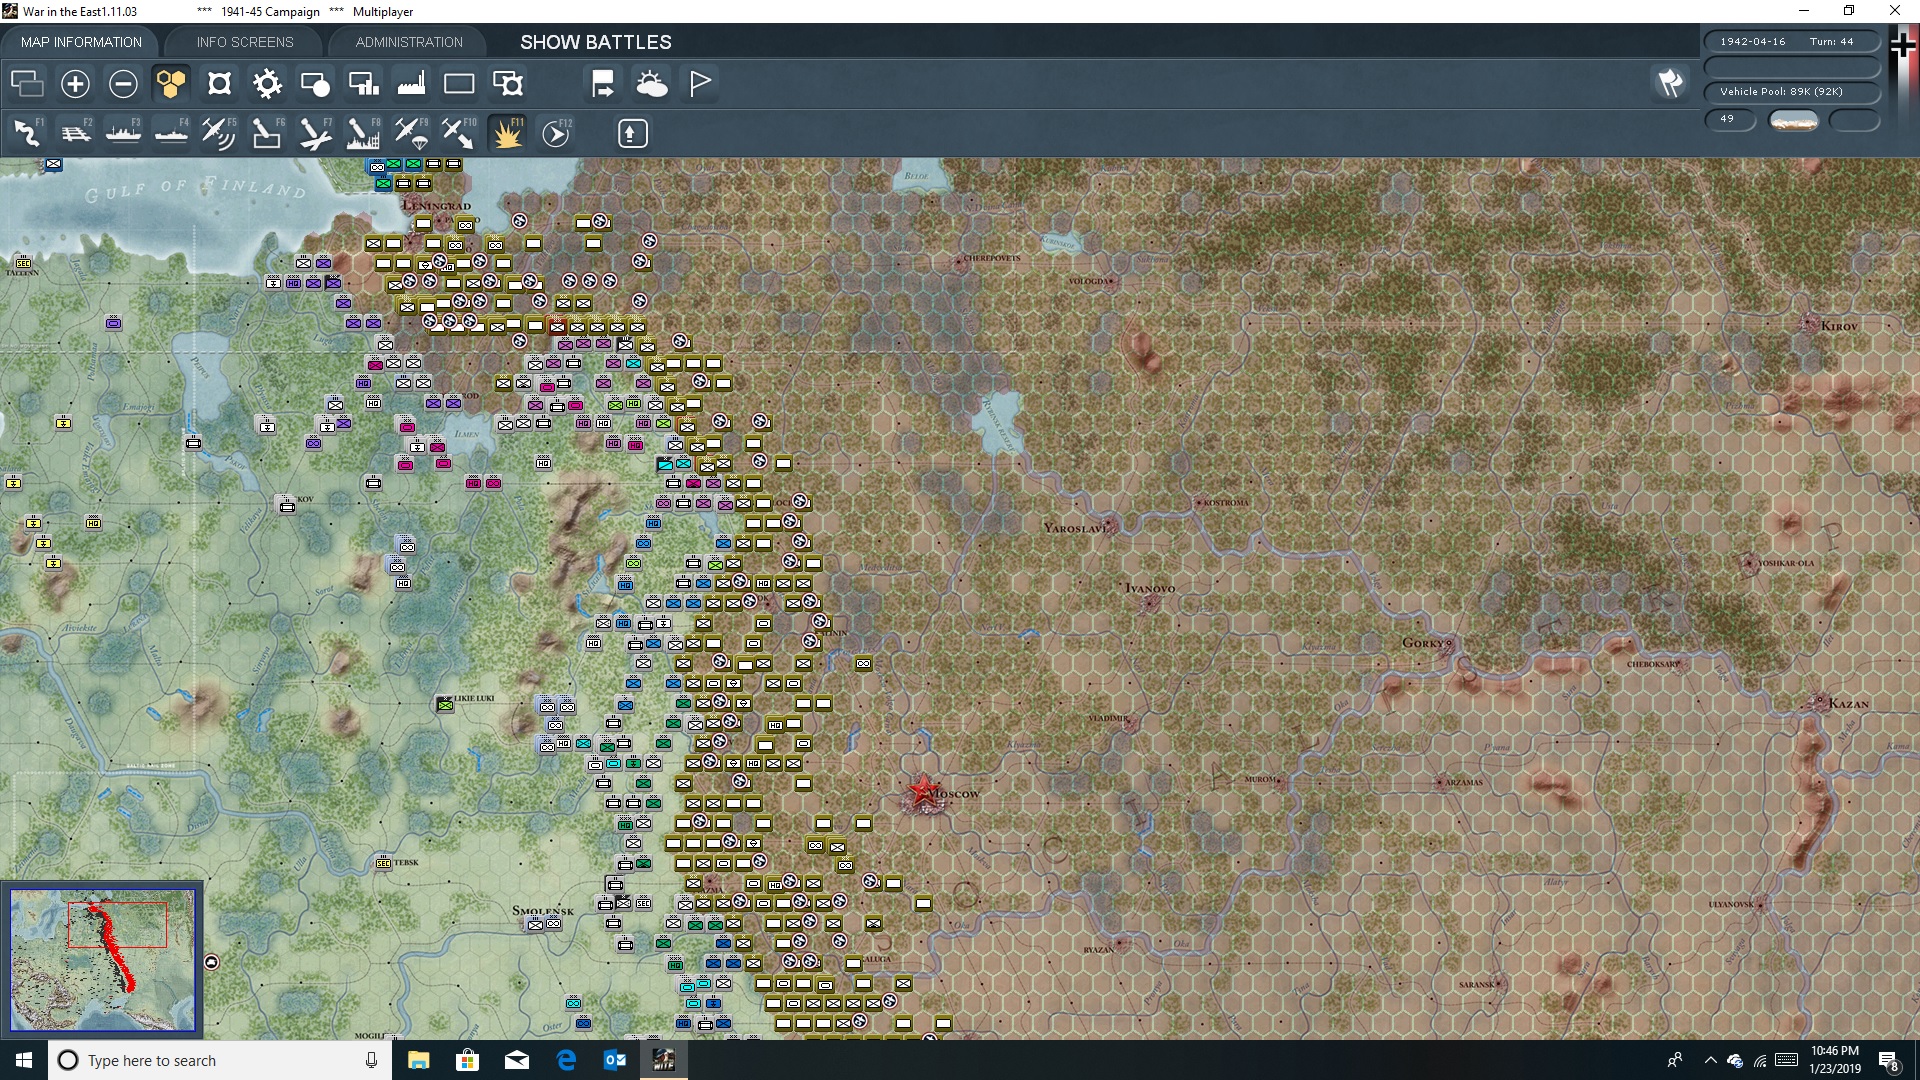Open the factory locations map view icon
The width and height of the screenshot is (1920, 1080).
pos(411,84)
